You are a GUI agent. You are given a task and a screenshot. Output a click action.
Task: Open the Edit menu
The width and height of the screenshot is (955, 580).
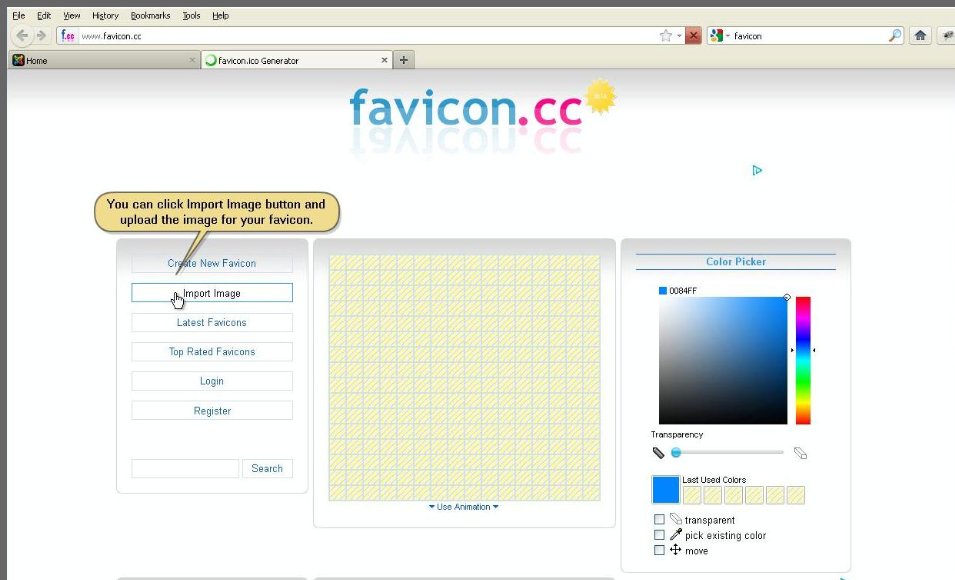pyautogui.click(x=44, y=16)
